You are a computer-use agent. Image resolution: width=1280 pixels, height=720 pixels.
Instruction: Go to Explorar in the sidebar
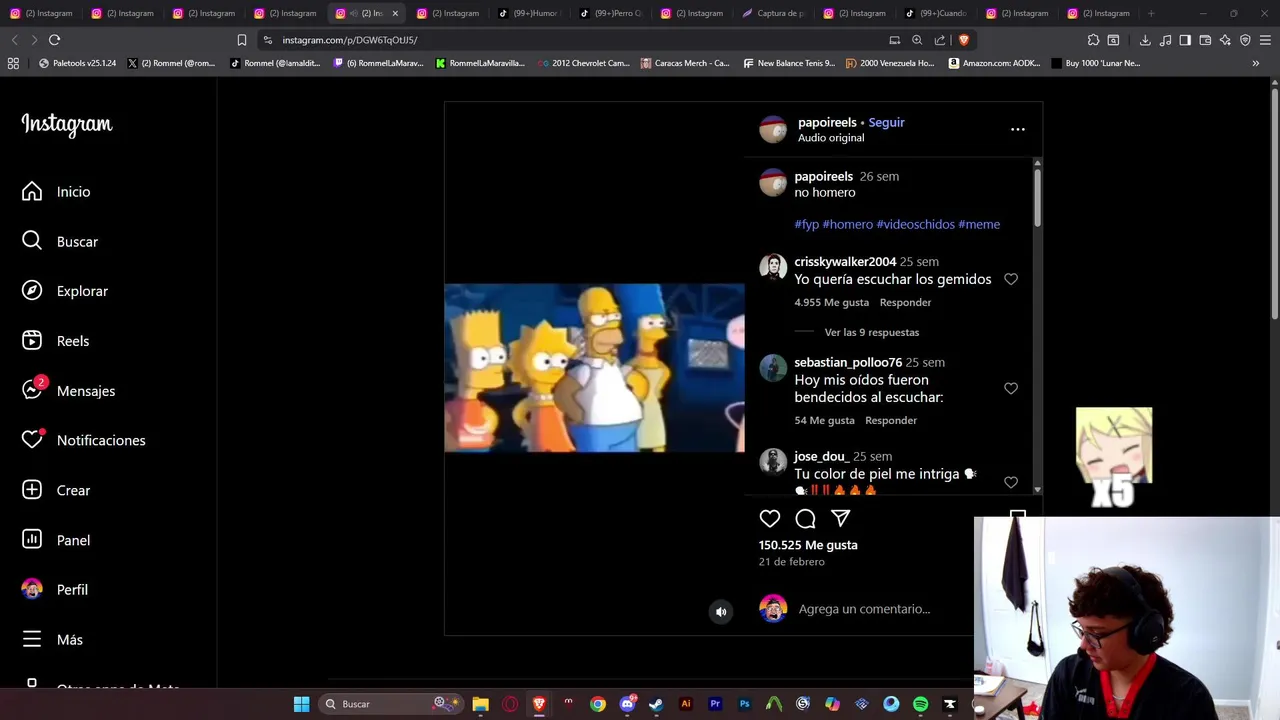(x=64, y=291)
